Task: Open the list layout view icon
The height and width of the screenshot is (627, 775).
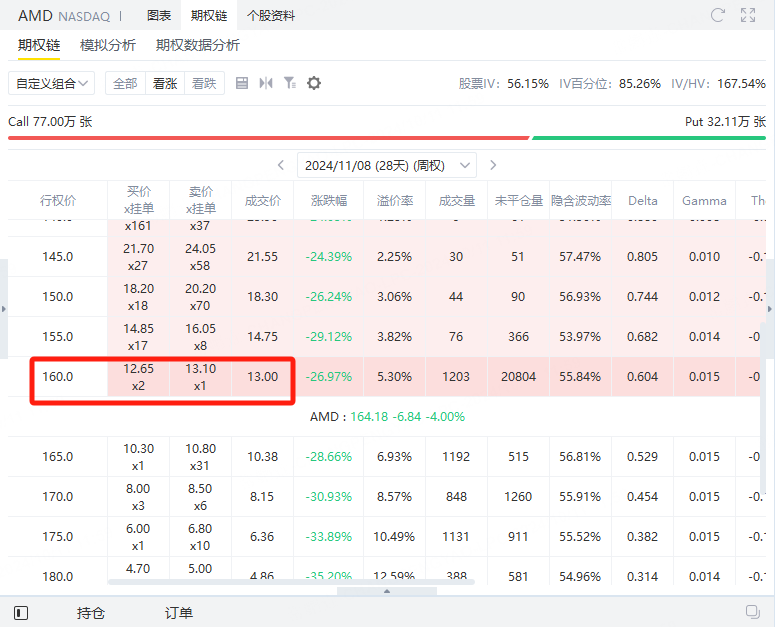Action: [x=242, y=83]
